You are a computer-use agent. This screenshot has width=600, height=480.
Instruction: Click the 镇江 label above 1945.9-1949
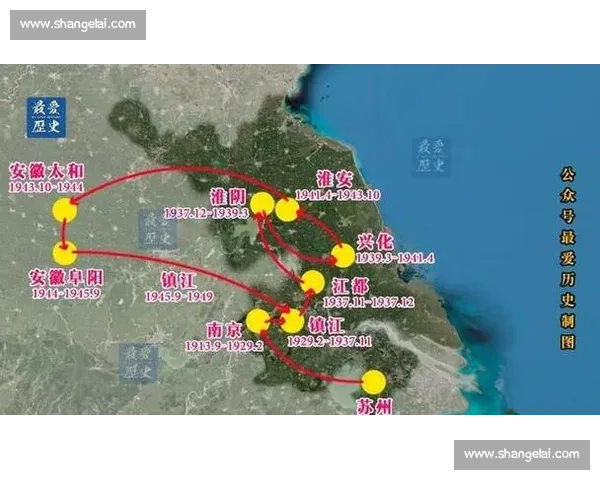tap(179, 281)
